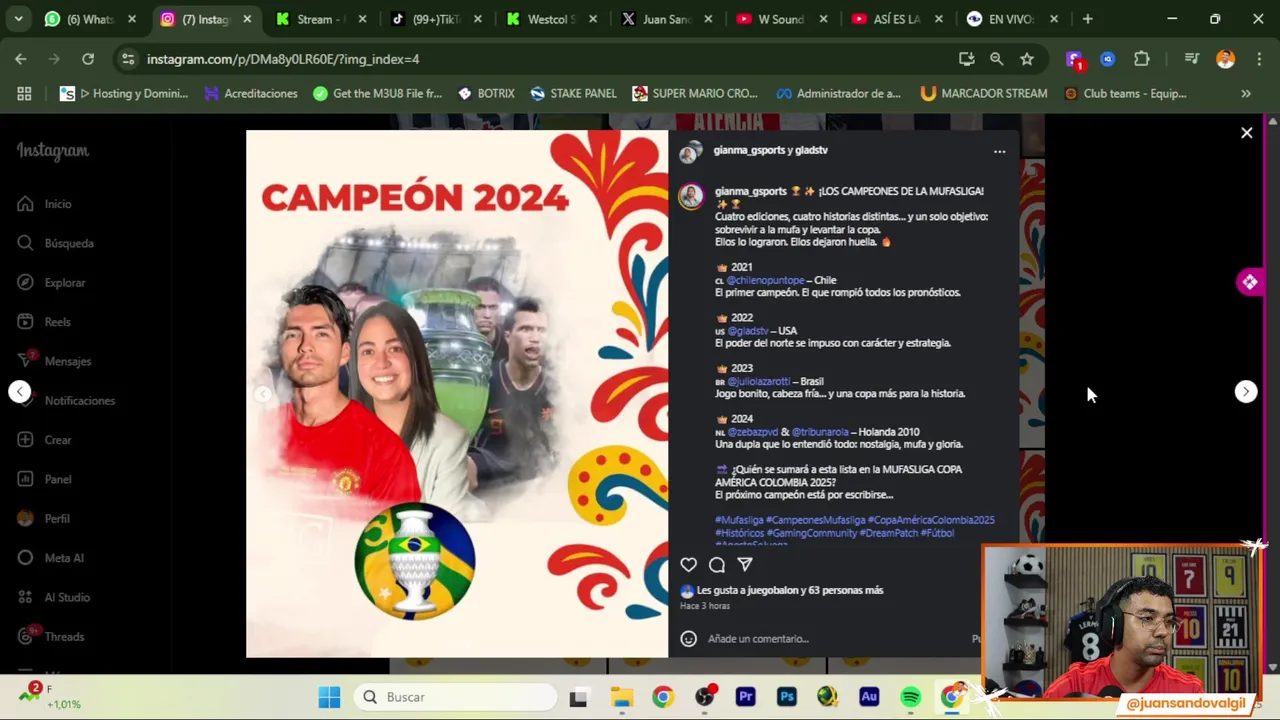Open Threads in the sidebar
The width and height of the screenshot is (1280, 720).
click(x=52, y=637)
